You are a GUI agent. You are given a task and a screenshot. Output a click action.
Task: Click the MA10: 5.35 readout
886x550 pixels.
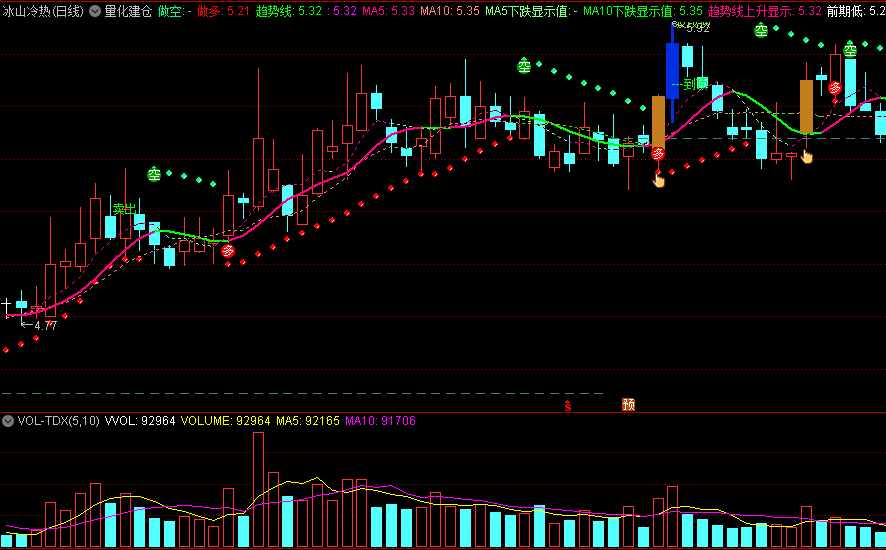click(450, 11)
